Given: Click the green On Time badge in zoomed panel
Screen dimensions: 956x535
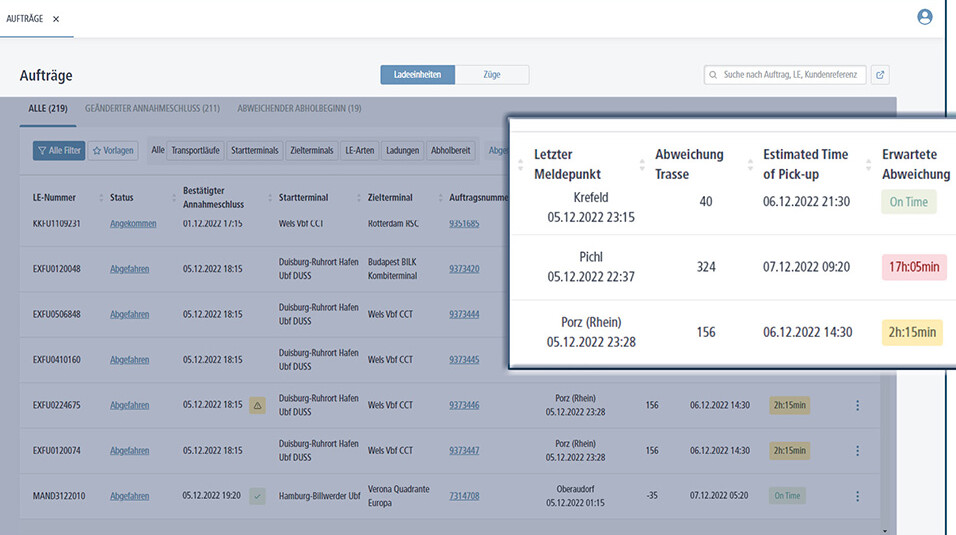Looking at the screenshot, I should coord(908,201).
